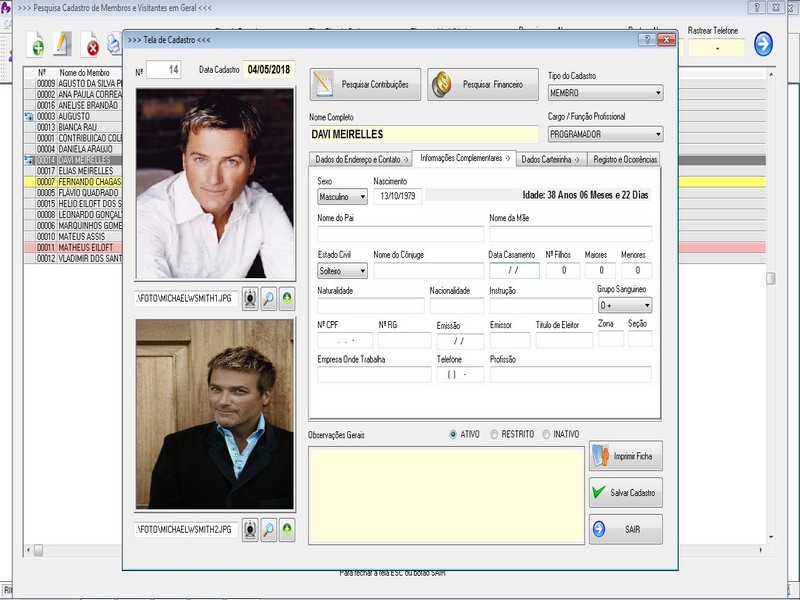
Task: Click the delete member red X icon in toolbar
Action: pos(89,44)
